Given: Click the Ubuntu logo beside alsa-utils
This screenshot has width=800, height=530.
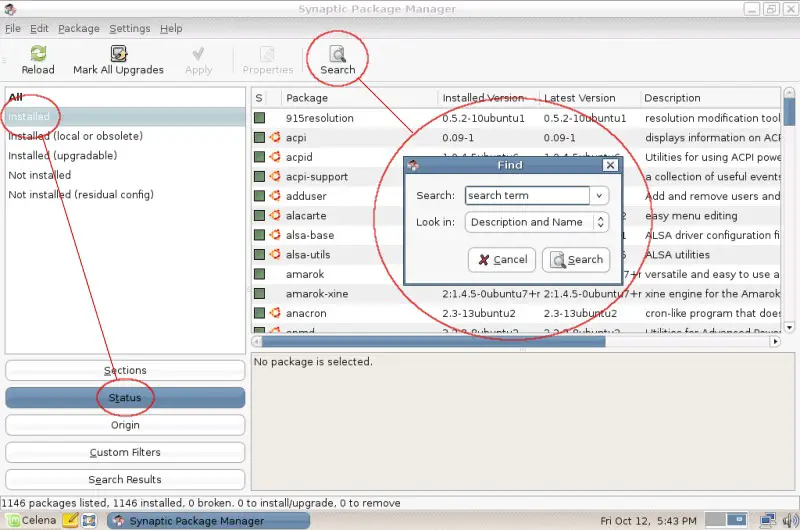Looking at the screenshot, I should click(275, 254).
